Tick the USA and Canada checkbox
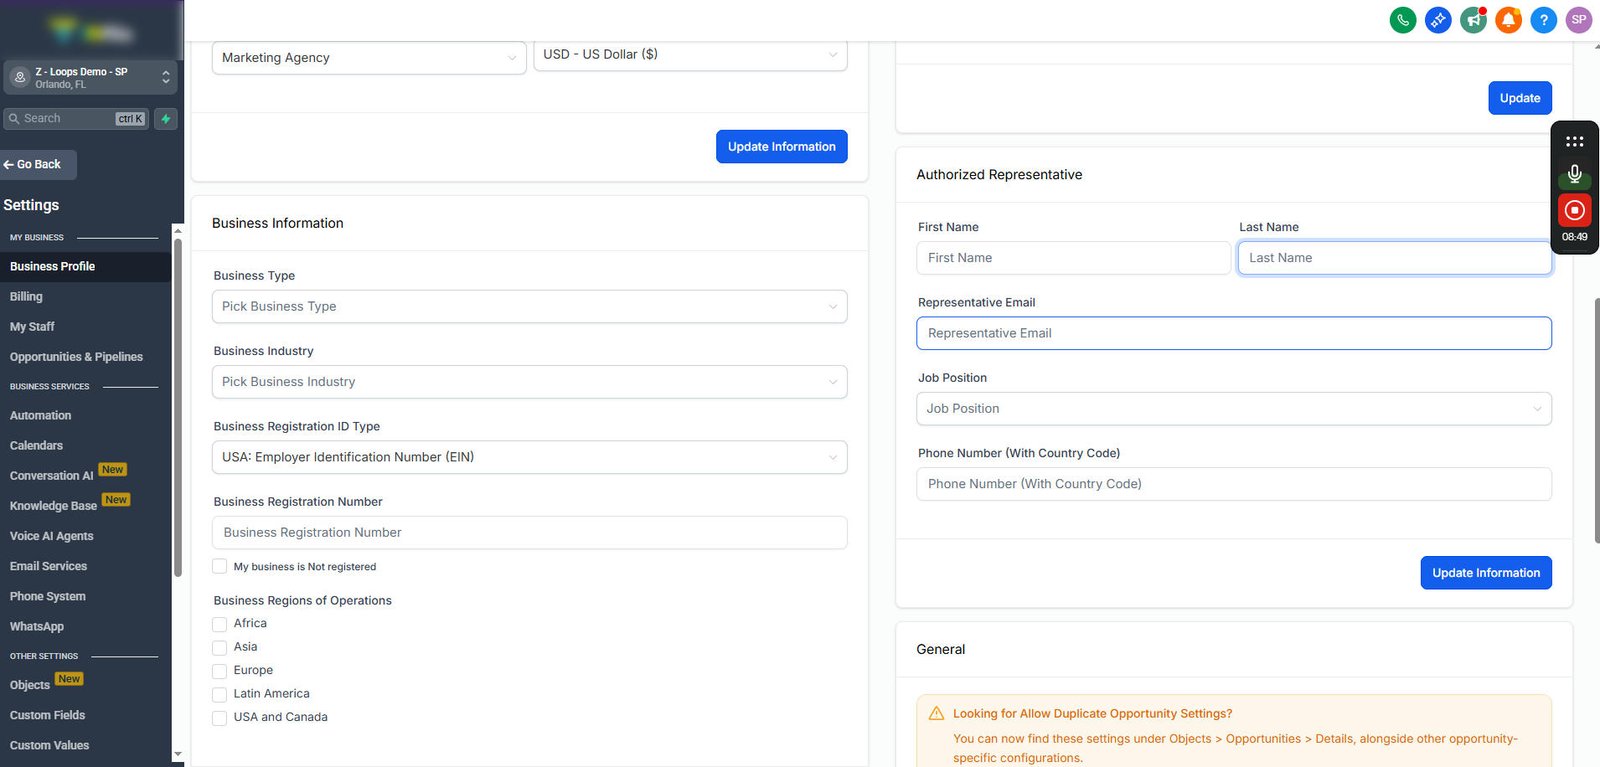The image size is (1600, 767). (x=220, y=718)
